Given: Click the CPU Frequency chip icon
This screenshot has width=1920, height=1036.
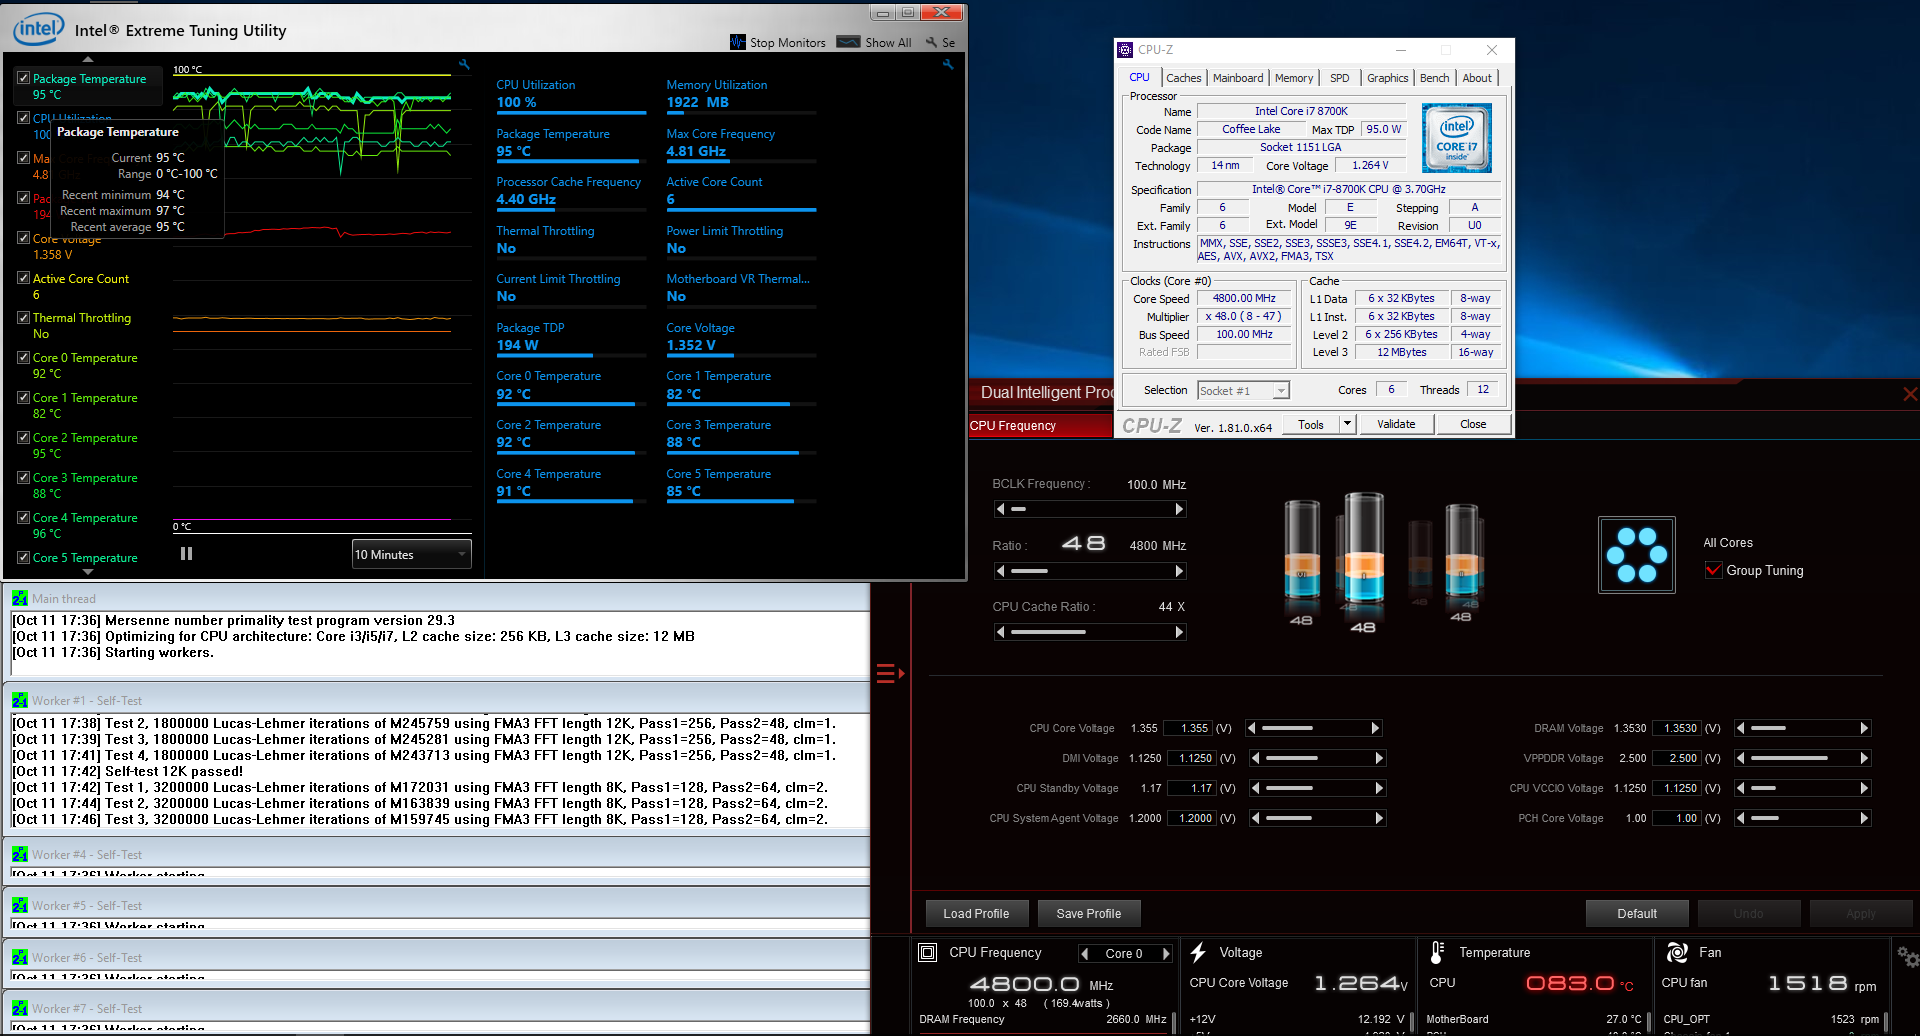Looking at the screenshot, I should [x=927, y=952].
